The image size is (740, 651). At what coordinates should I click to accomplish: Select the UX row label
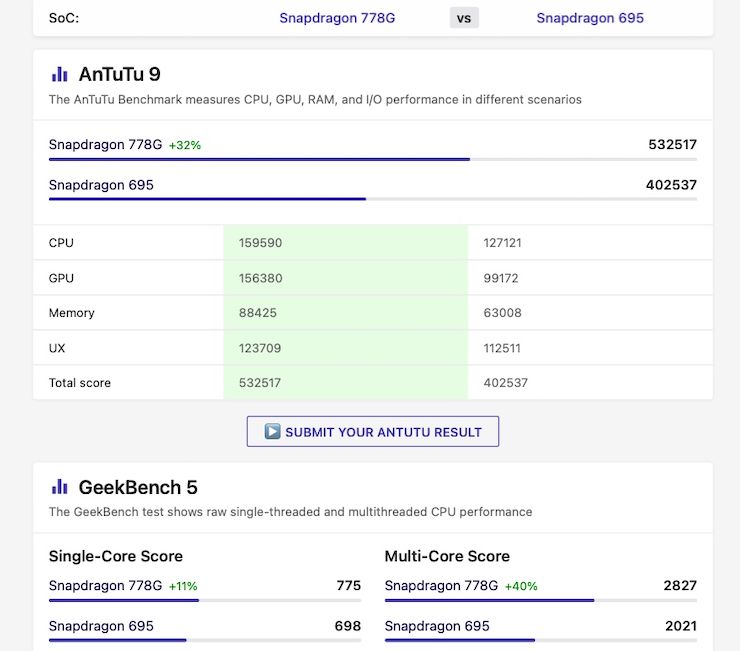pyautogui.click(x=57, y=348)
